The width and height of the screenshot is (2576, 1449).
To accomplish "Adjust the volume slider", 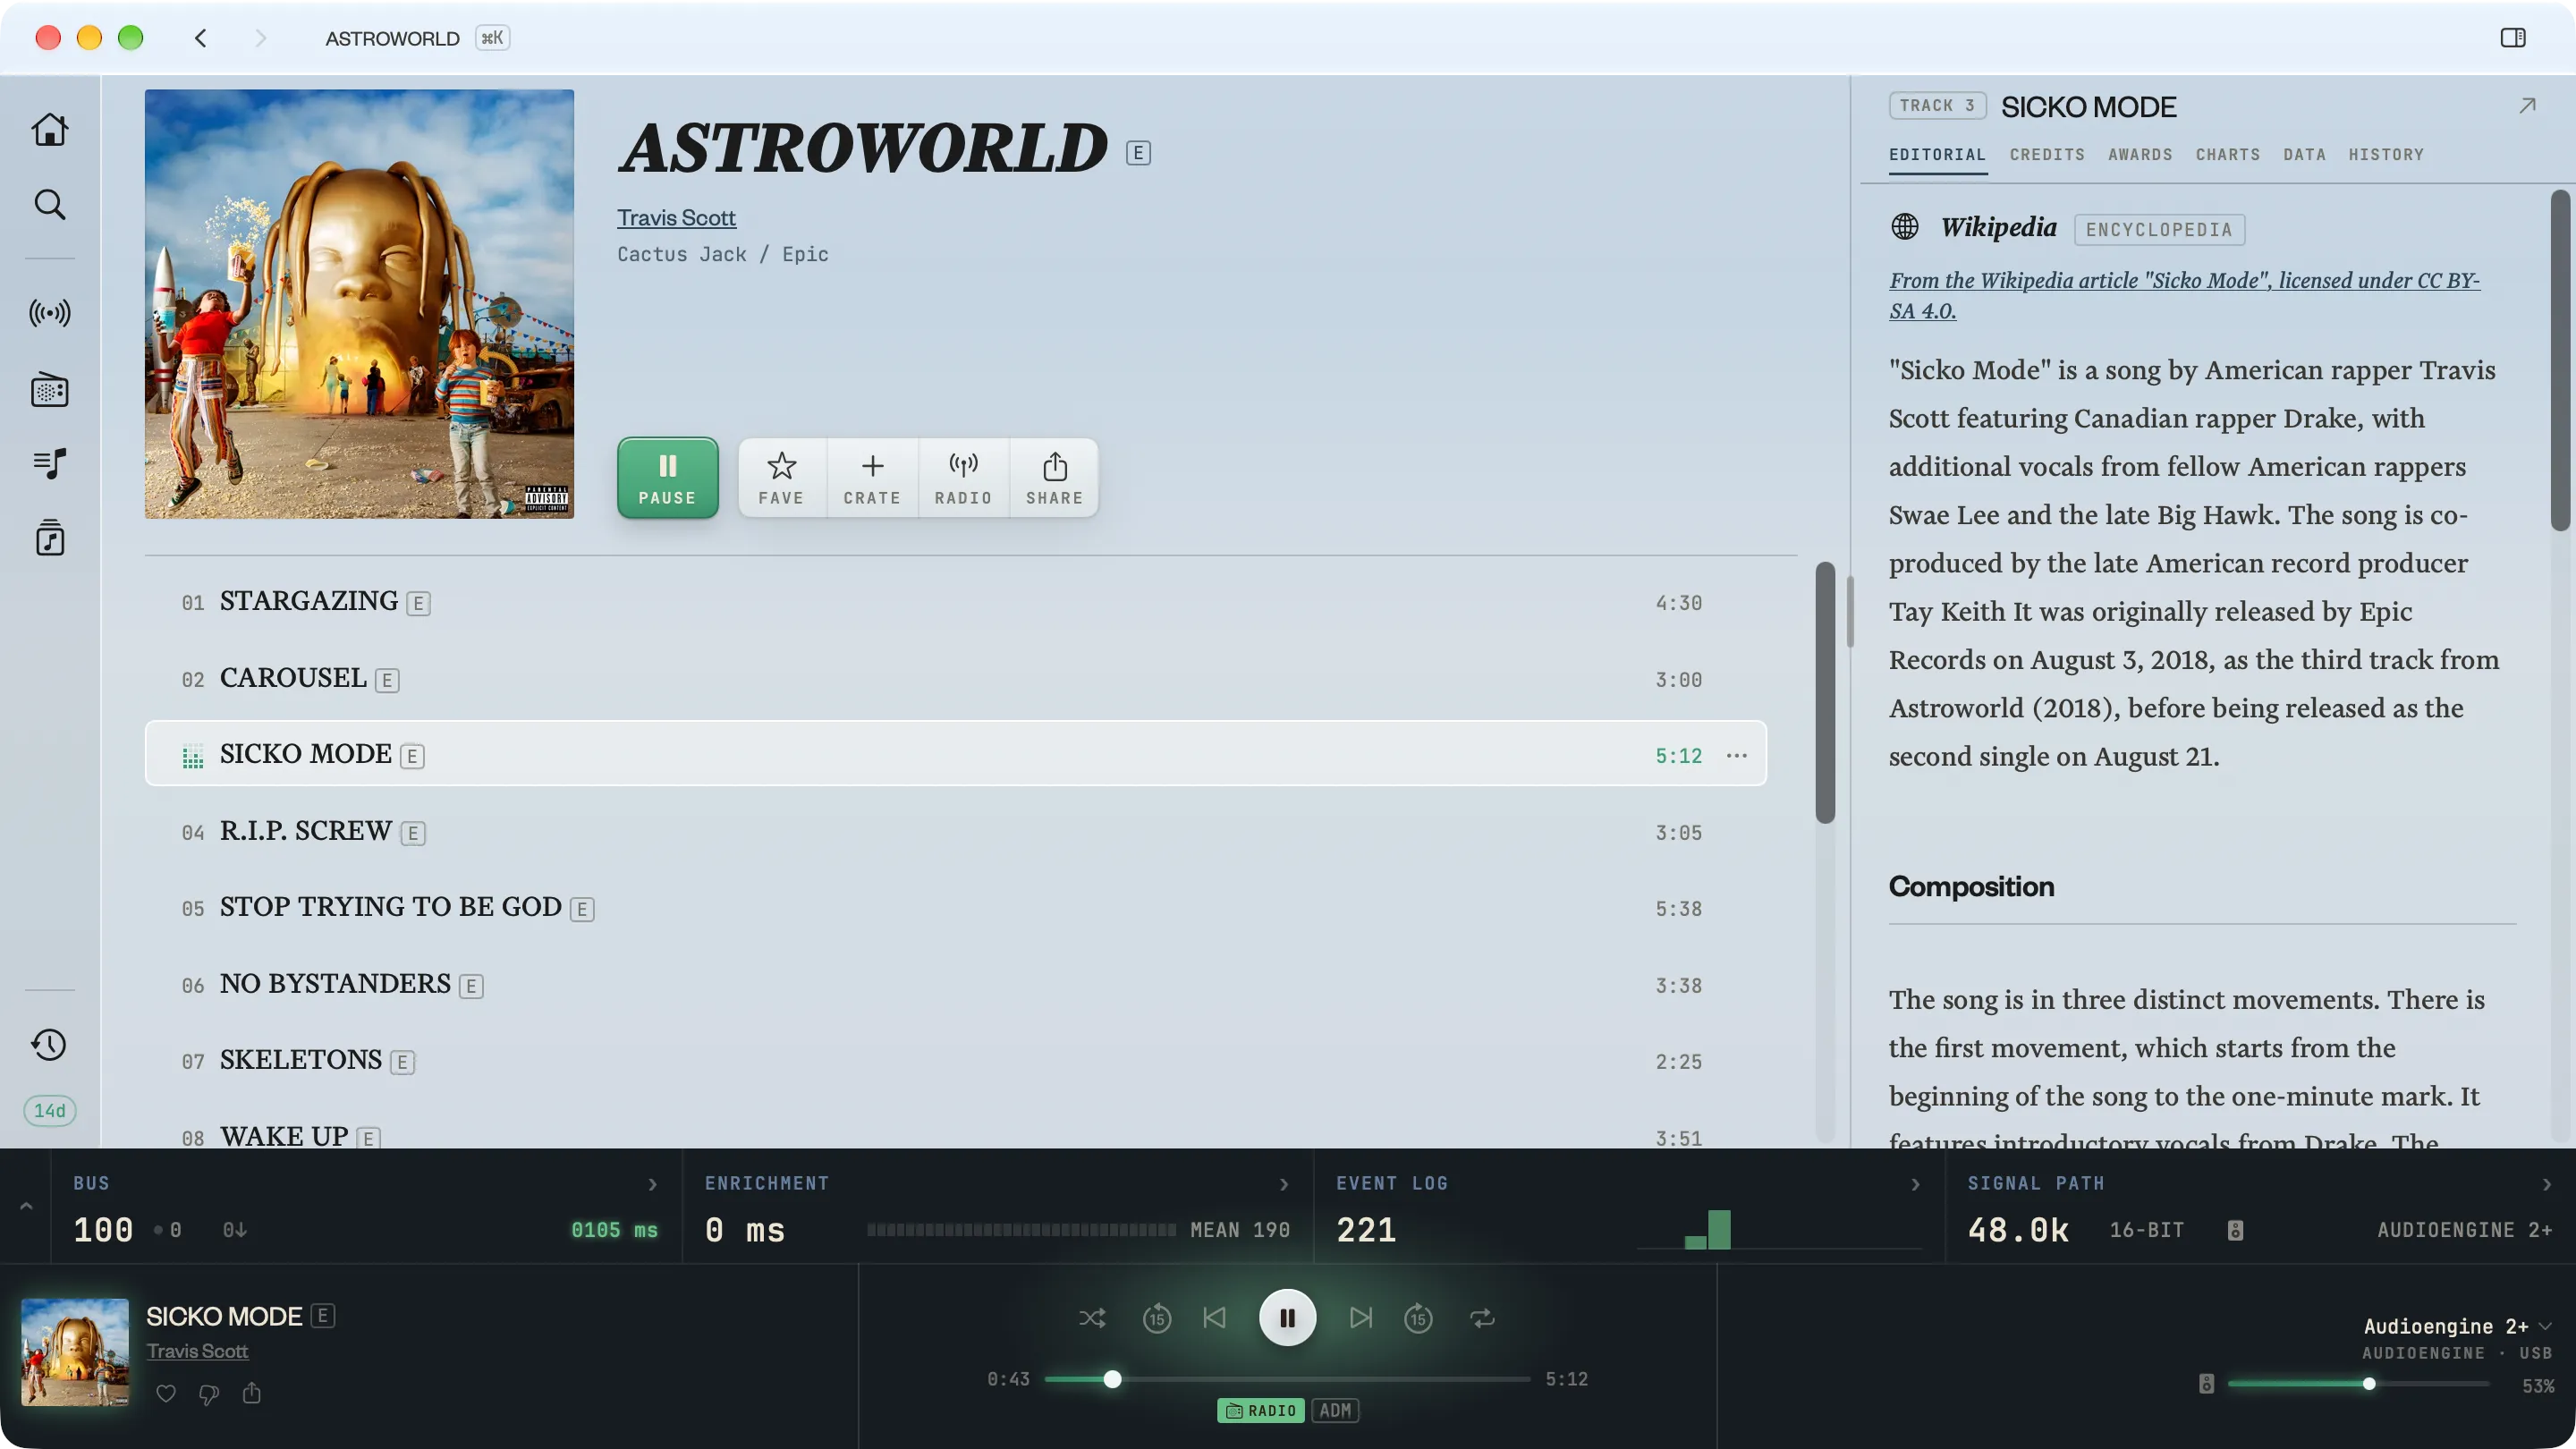I will pyautogui.click(x=2358, y=1384).
